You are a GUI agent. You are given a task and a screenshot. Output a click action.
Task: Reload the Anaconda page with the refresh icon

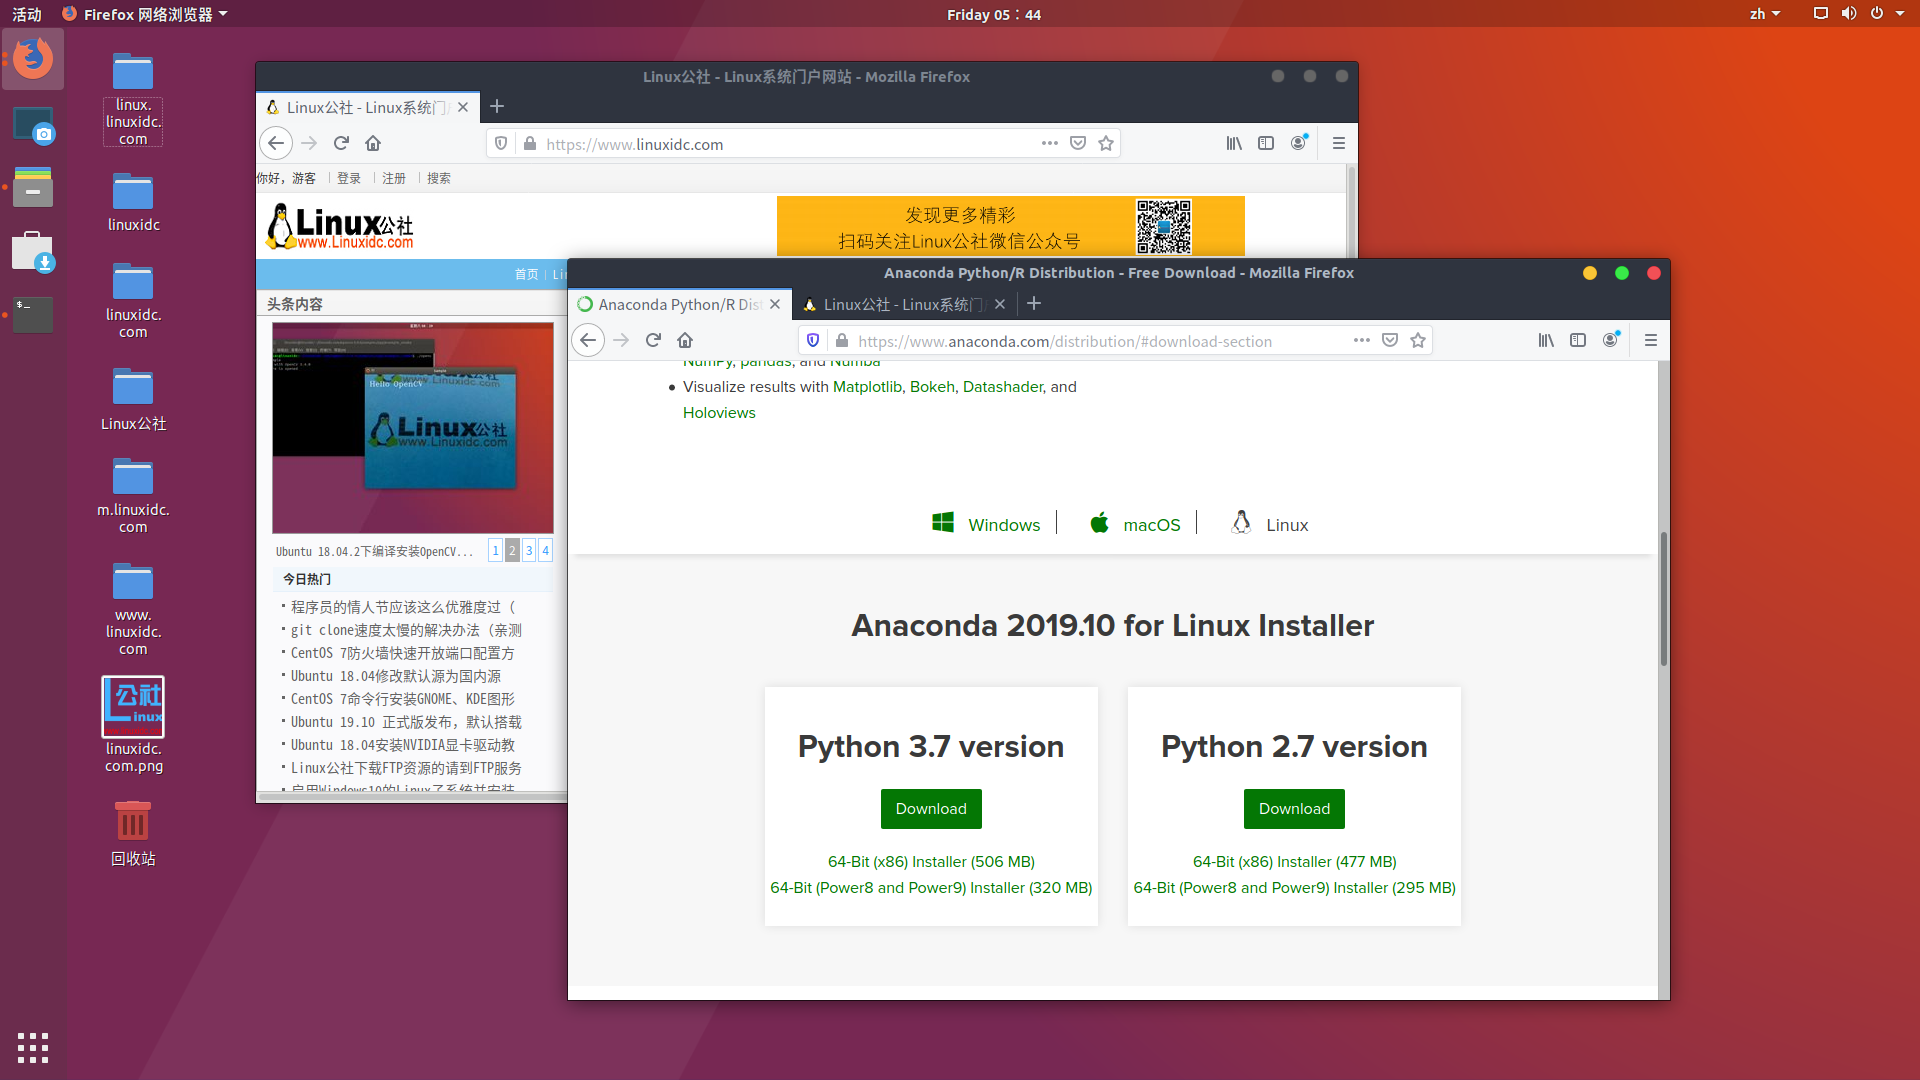click(653, 340)
